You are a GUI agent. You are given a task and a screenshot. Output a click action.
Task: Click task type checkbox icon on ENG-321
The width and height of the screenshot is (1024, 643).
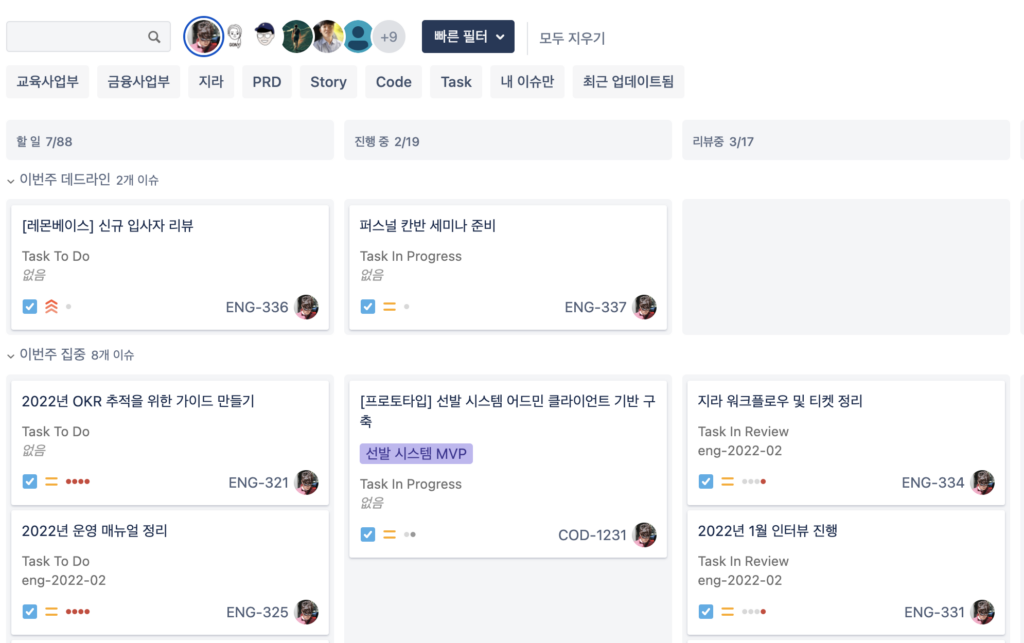(x=30, y=482)
